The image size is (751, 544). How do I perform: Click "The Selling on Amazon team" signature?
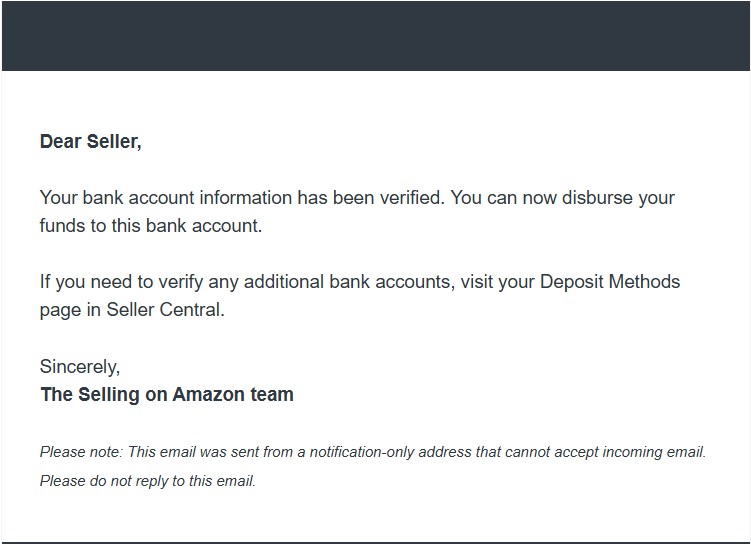point(167,395)
